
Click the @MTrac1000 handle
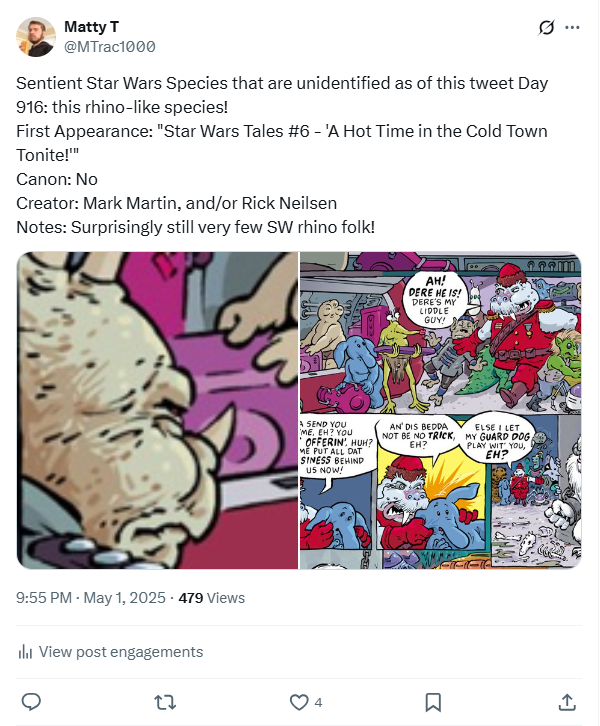click(109, 46)
